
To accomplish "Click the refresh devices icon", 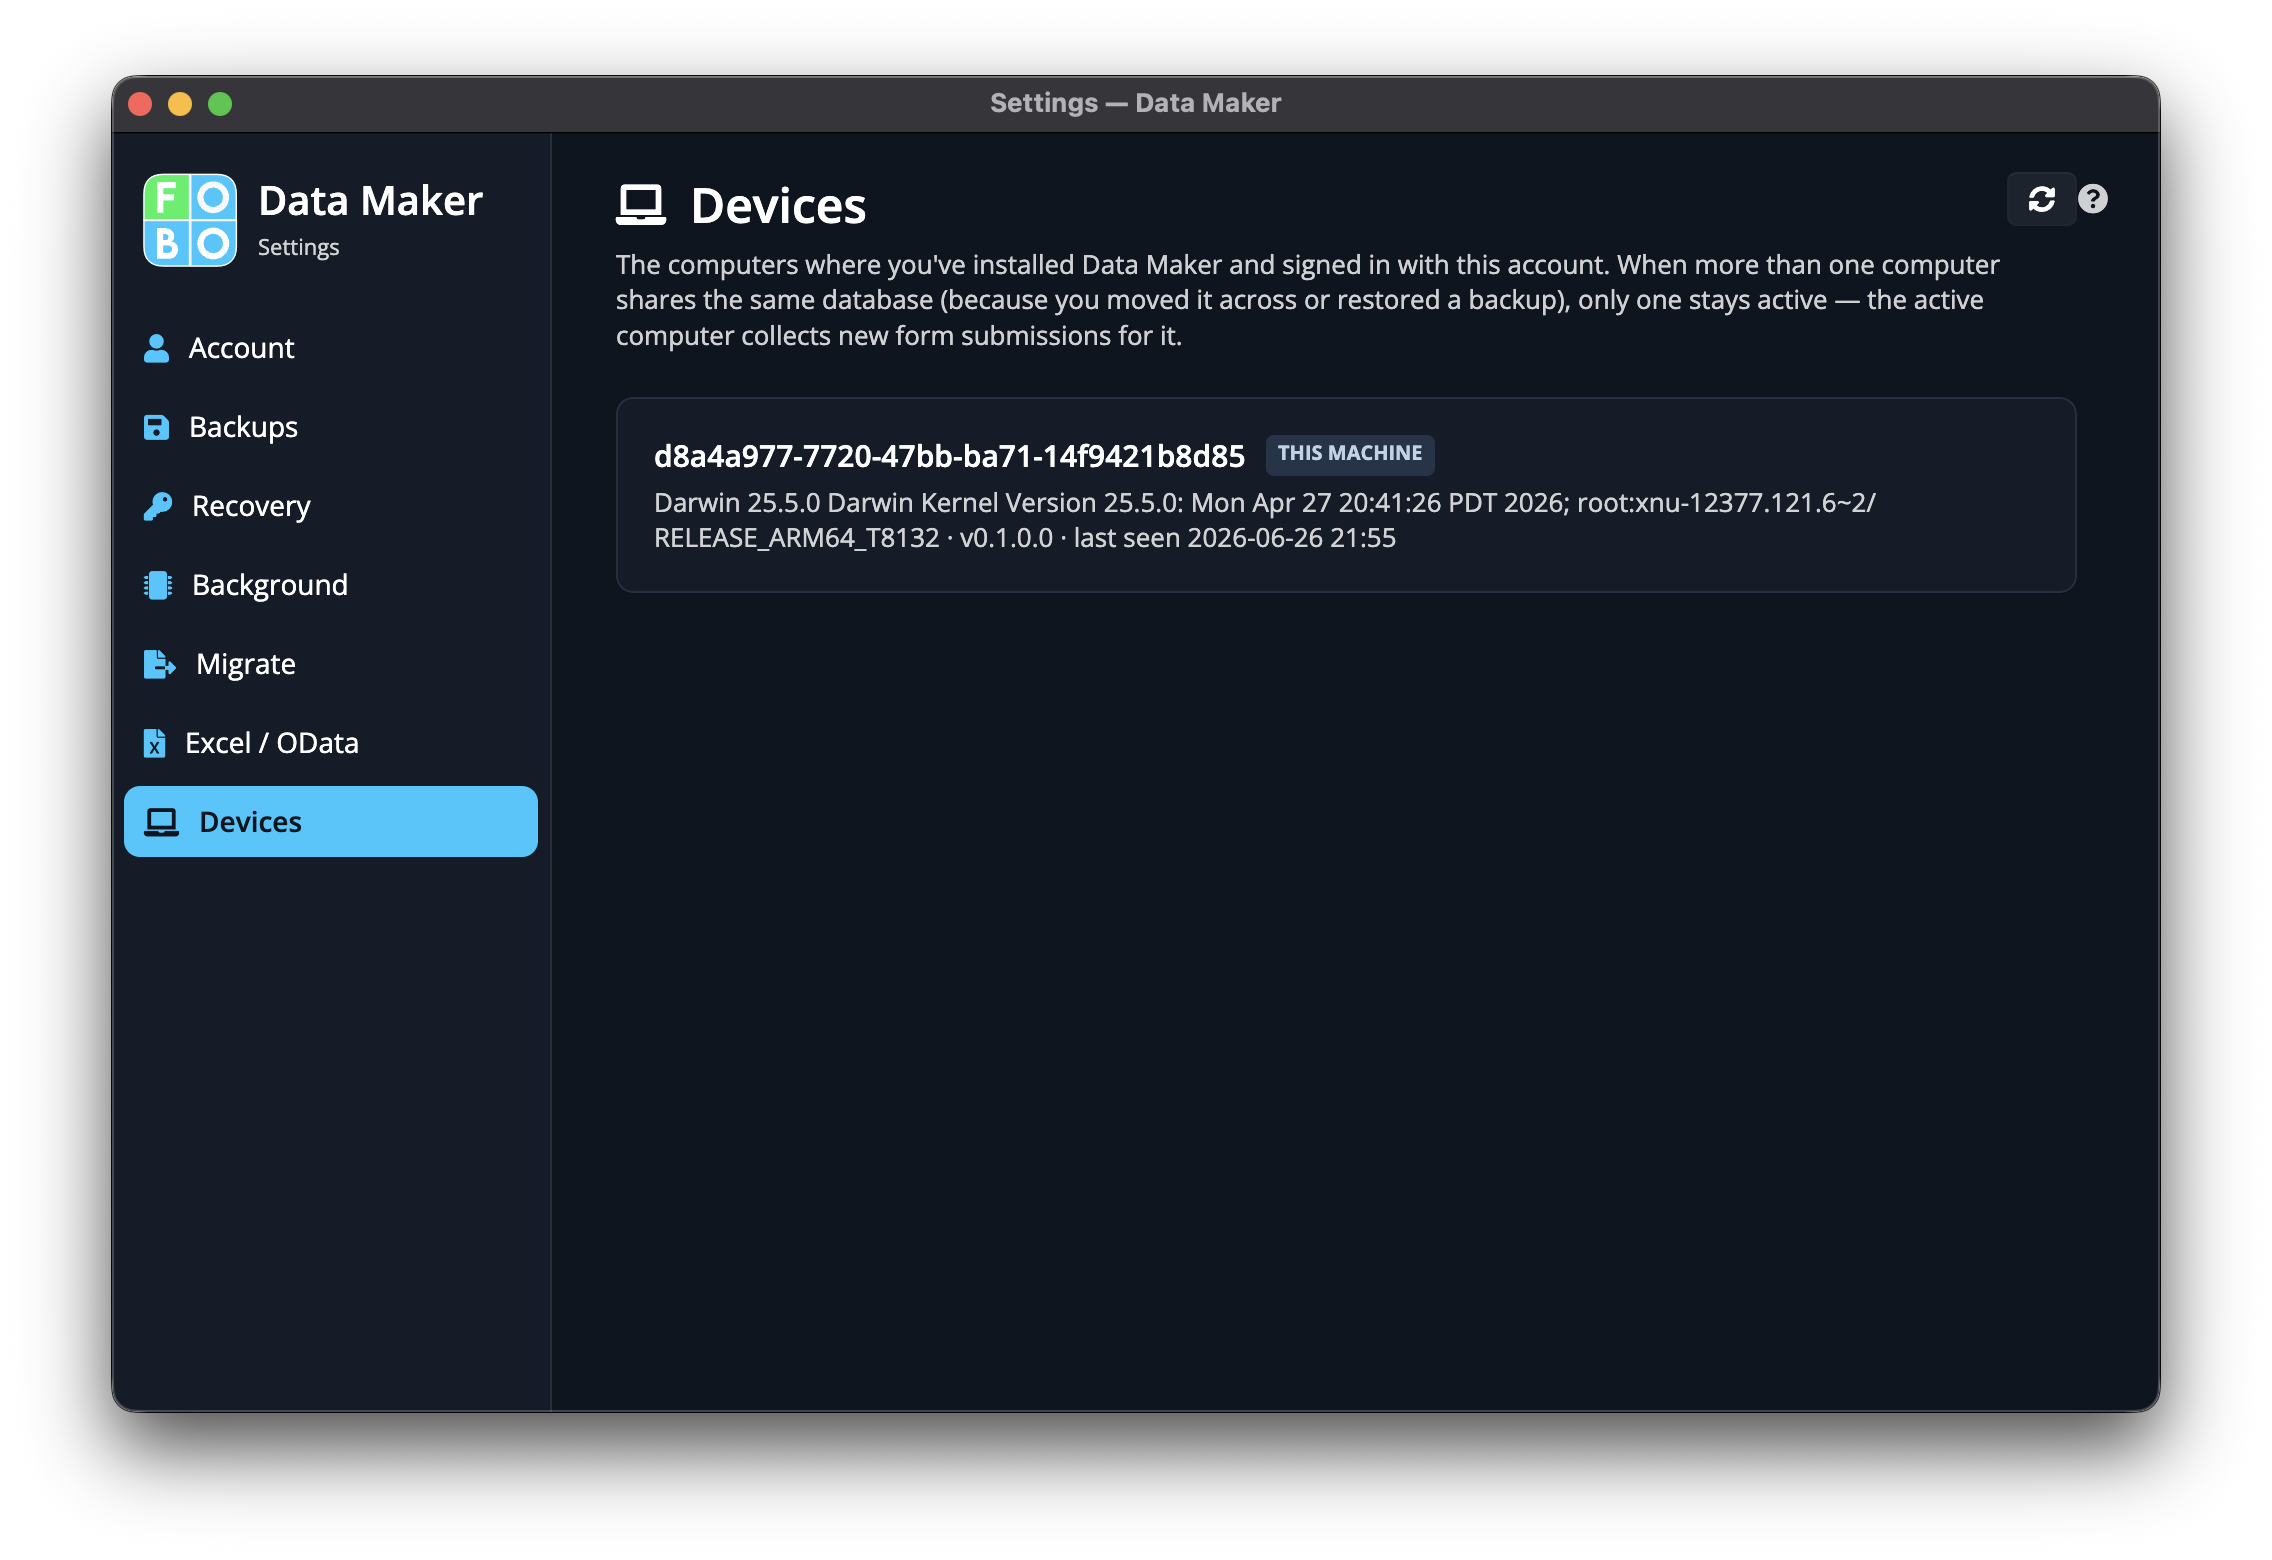I will [2041, 199].
